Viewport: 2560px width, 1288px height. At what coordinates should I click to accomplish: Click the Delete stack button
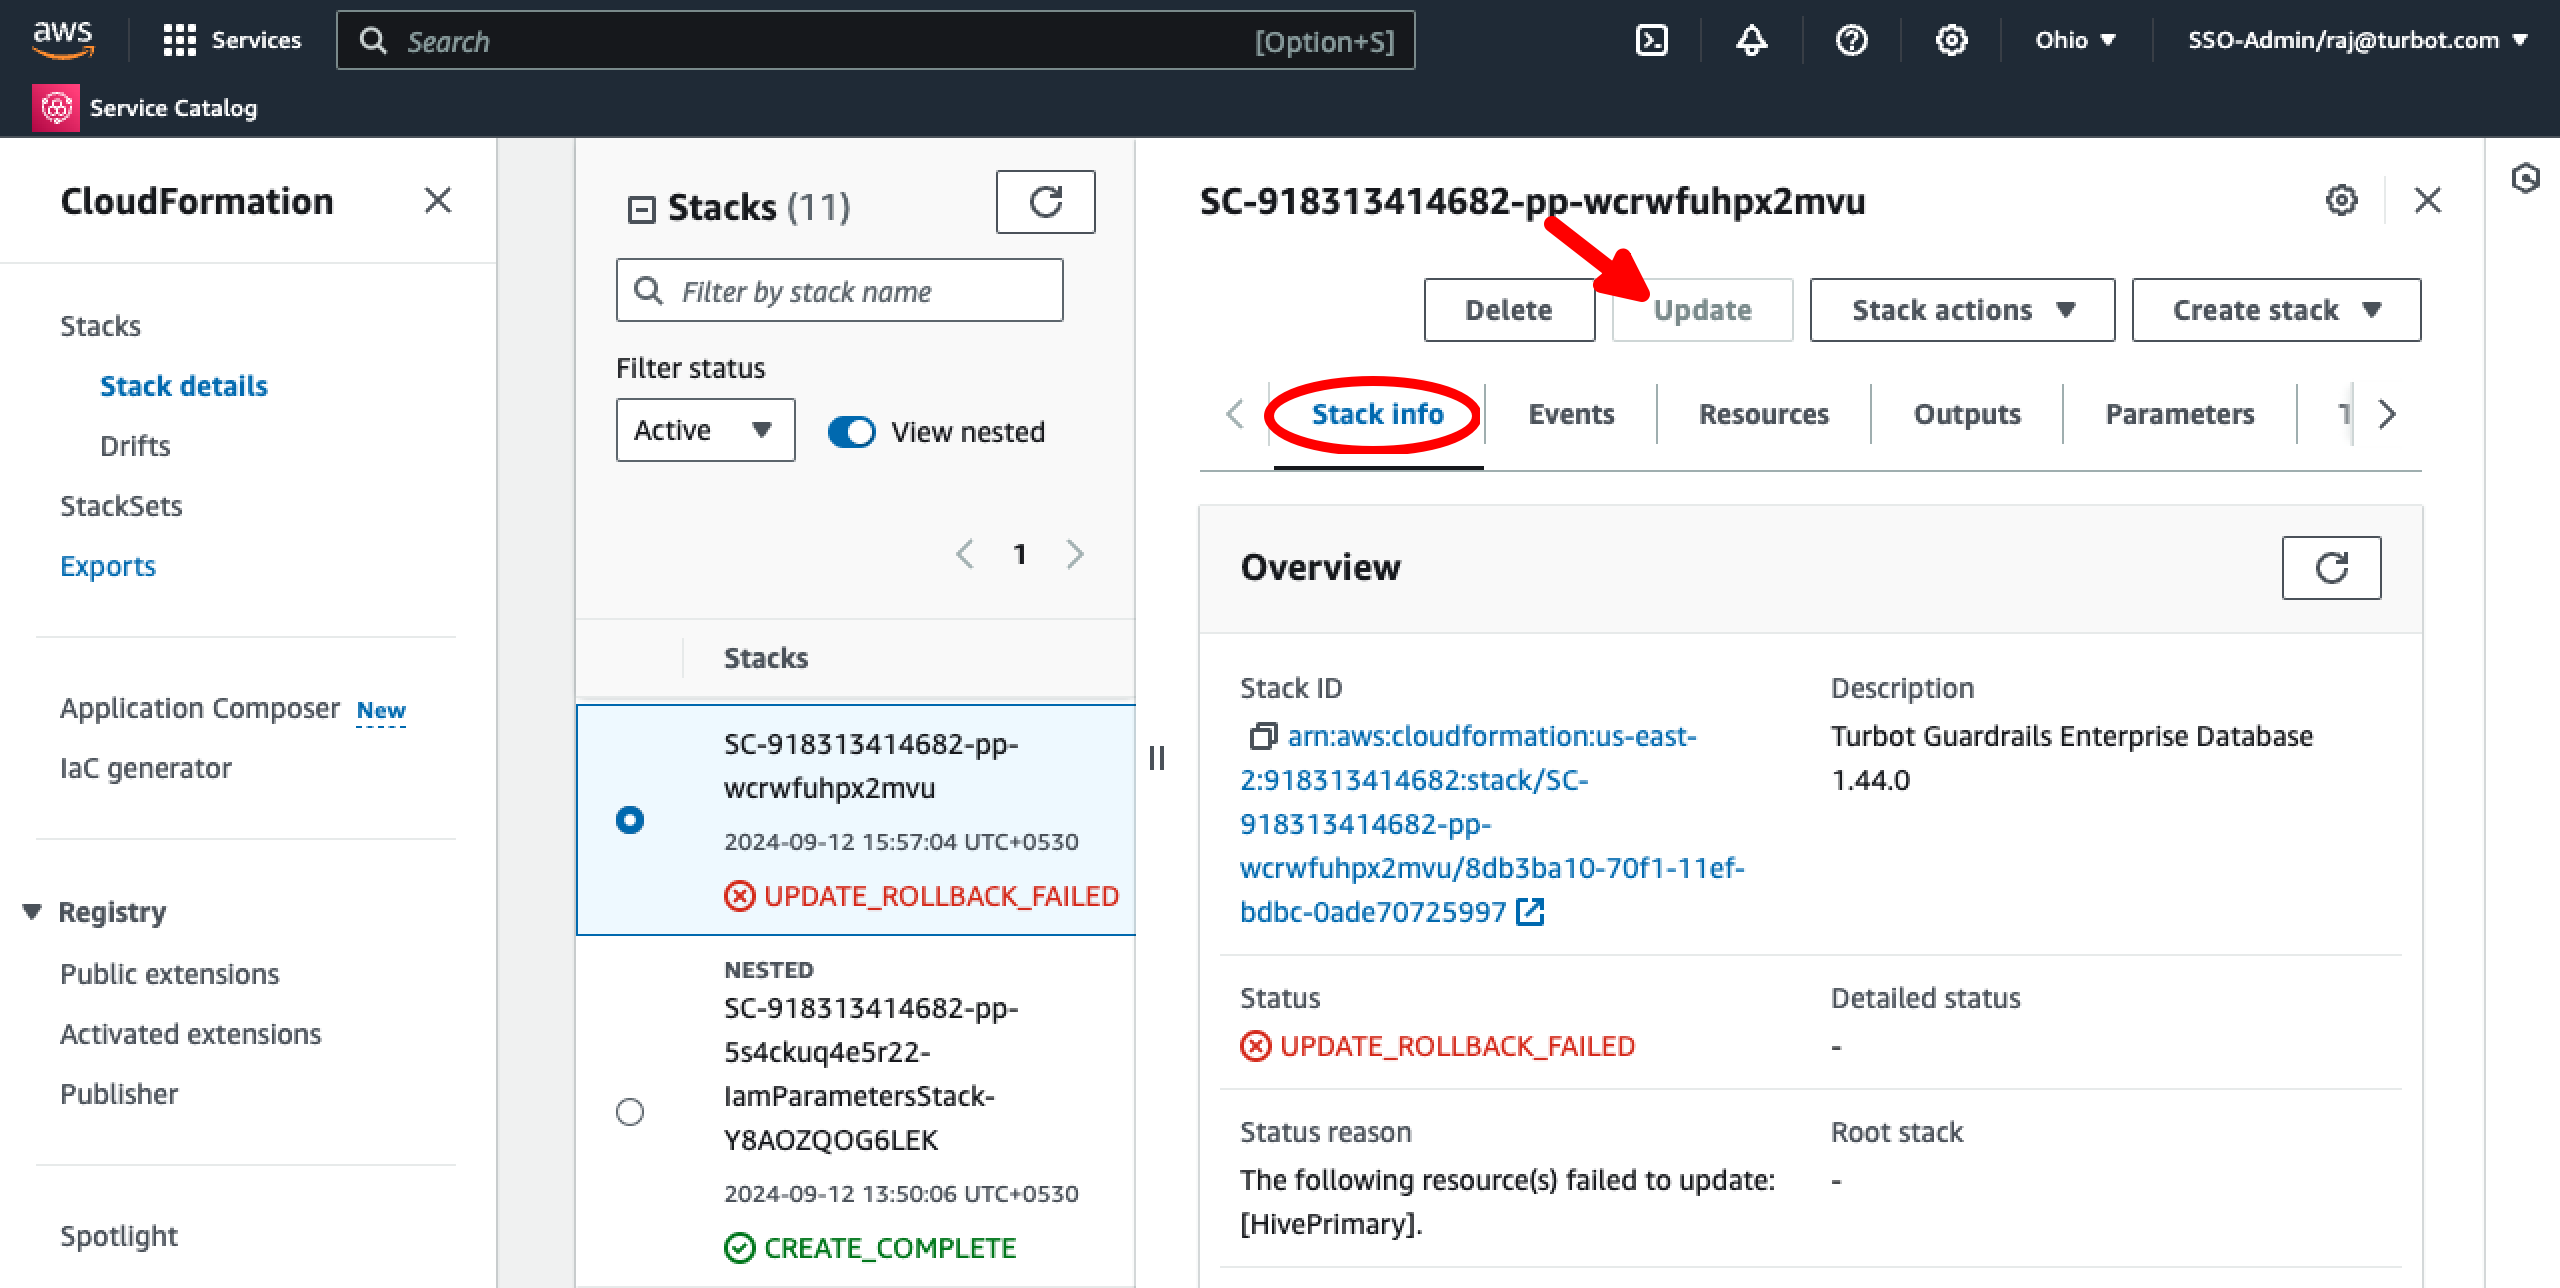point(1509,310)
